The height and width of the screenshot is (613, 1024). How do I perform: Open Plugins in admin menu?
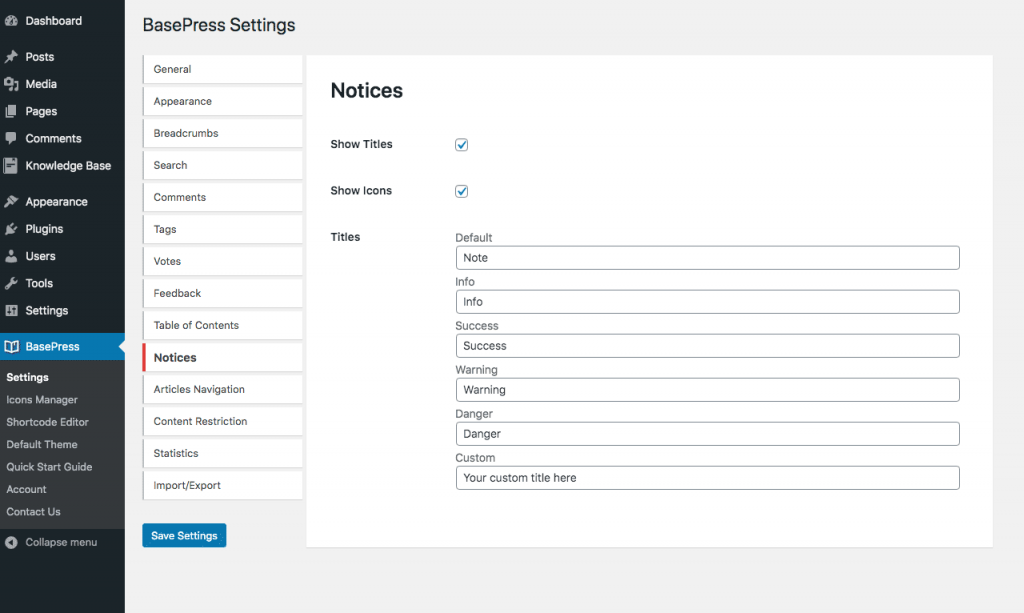point(44,229)
